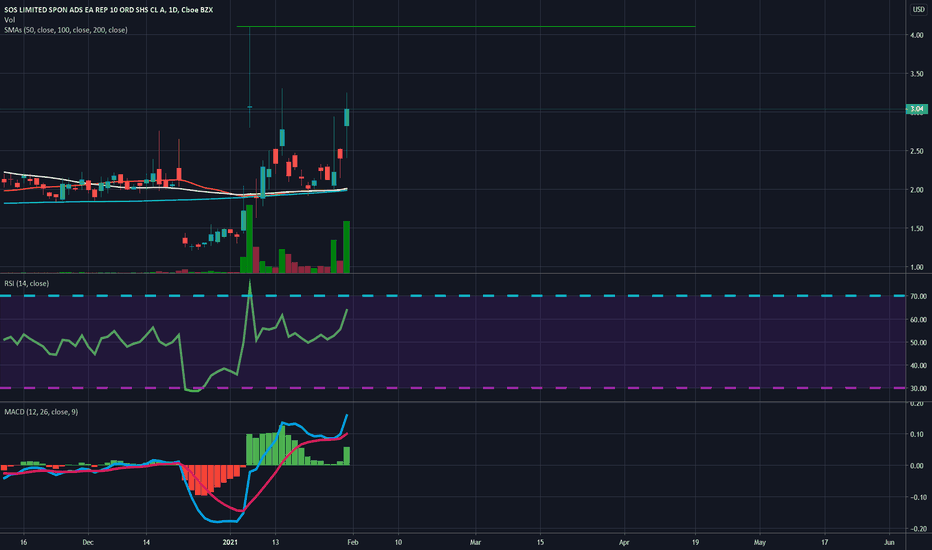This screenshot has width=932, height=550.
Task: Click the RSI 40.00 scale label
Action: [x=918, y=366]
